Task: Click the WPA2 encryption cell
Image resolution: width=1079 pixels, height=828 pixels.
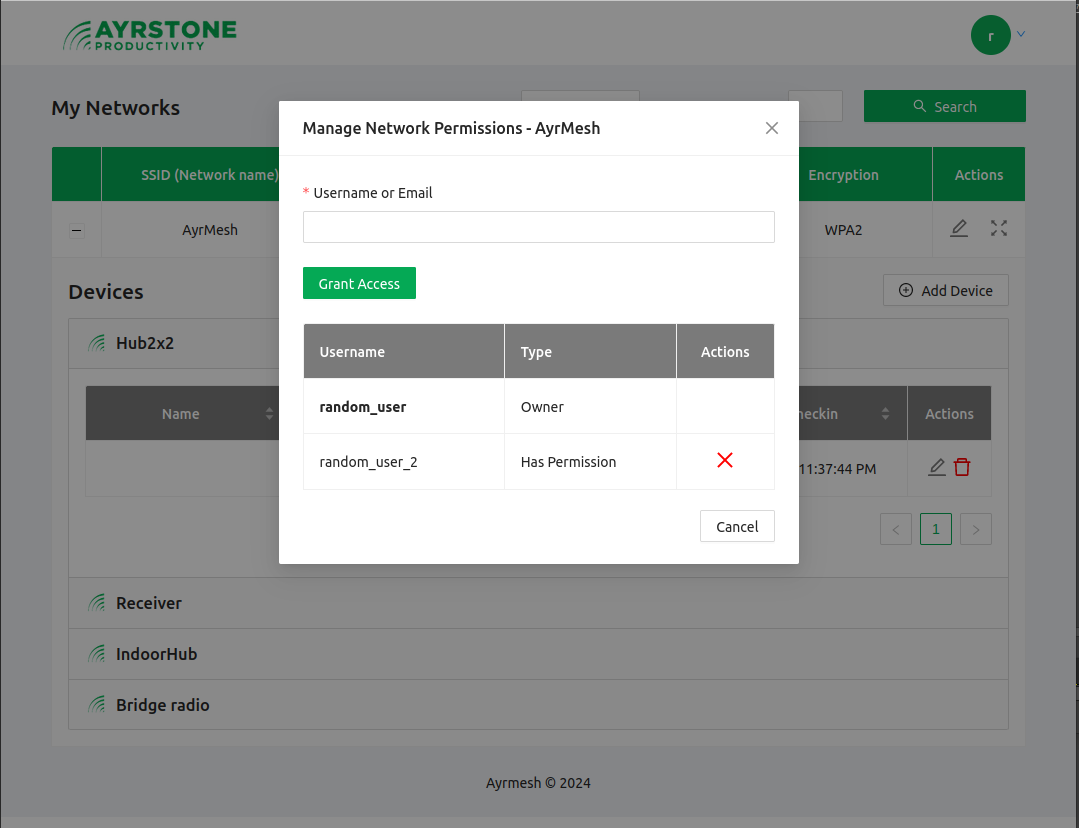Action: point(865,230)
